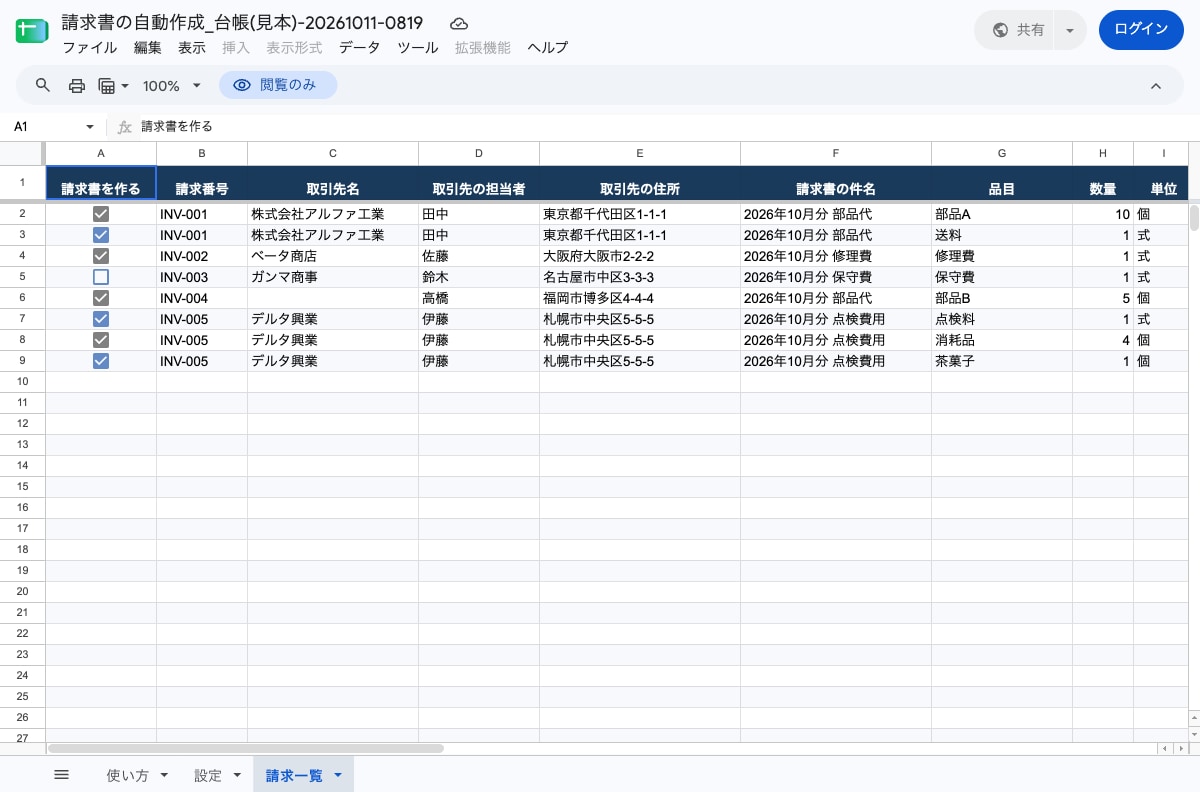
Task: Click the eye icon in view-only chip
Action: pos(241,86)
